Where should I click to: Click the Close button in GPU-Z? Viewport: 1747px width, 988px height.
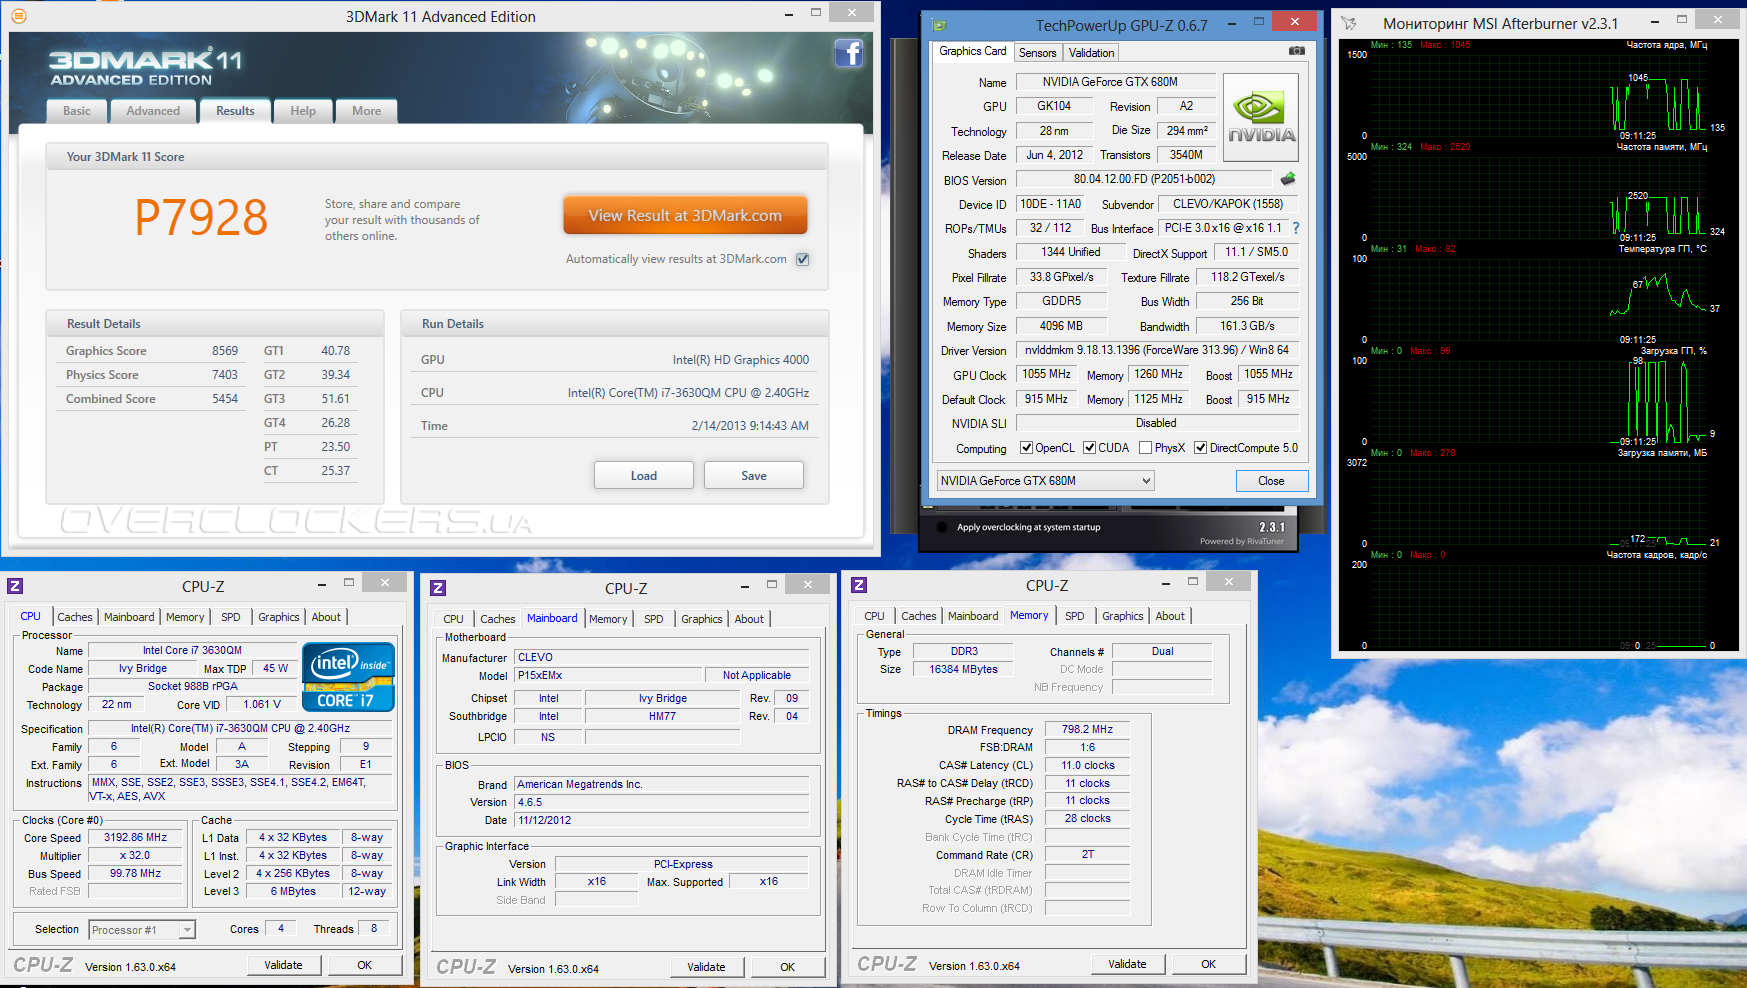[x=1271, y=481]
